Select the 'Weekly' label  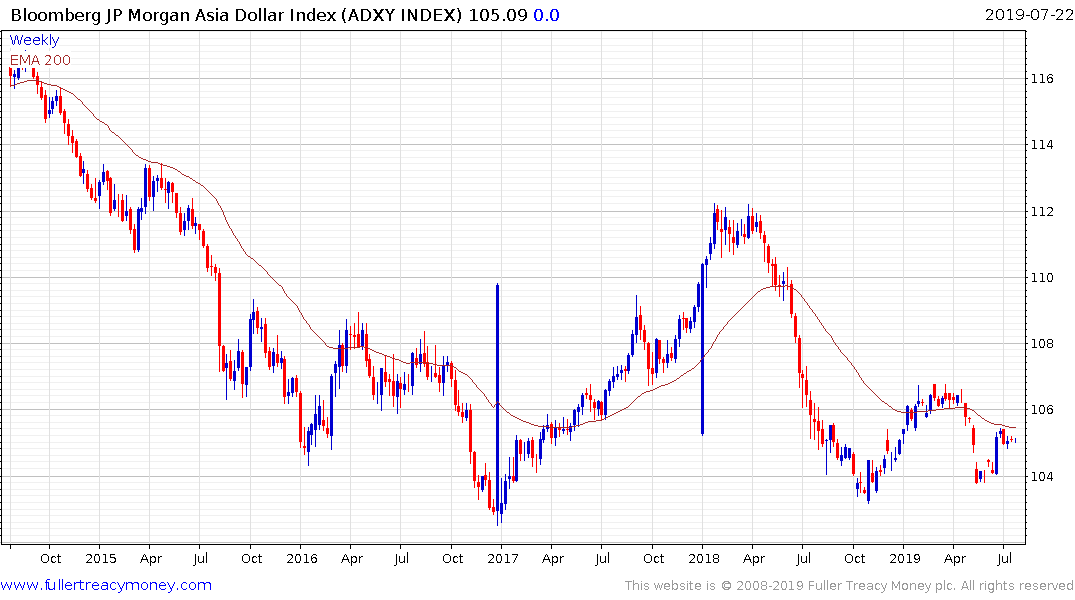pos(34,40)
